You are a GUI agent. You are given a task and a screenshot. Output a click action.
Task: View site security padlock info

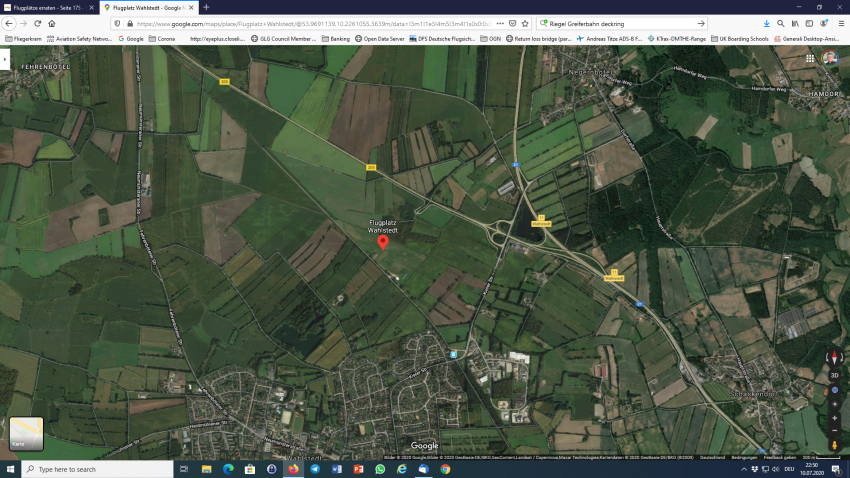pyautogui.click(x=130, y=24)
